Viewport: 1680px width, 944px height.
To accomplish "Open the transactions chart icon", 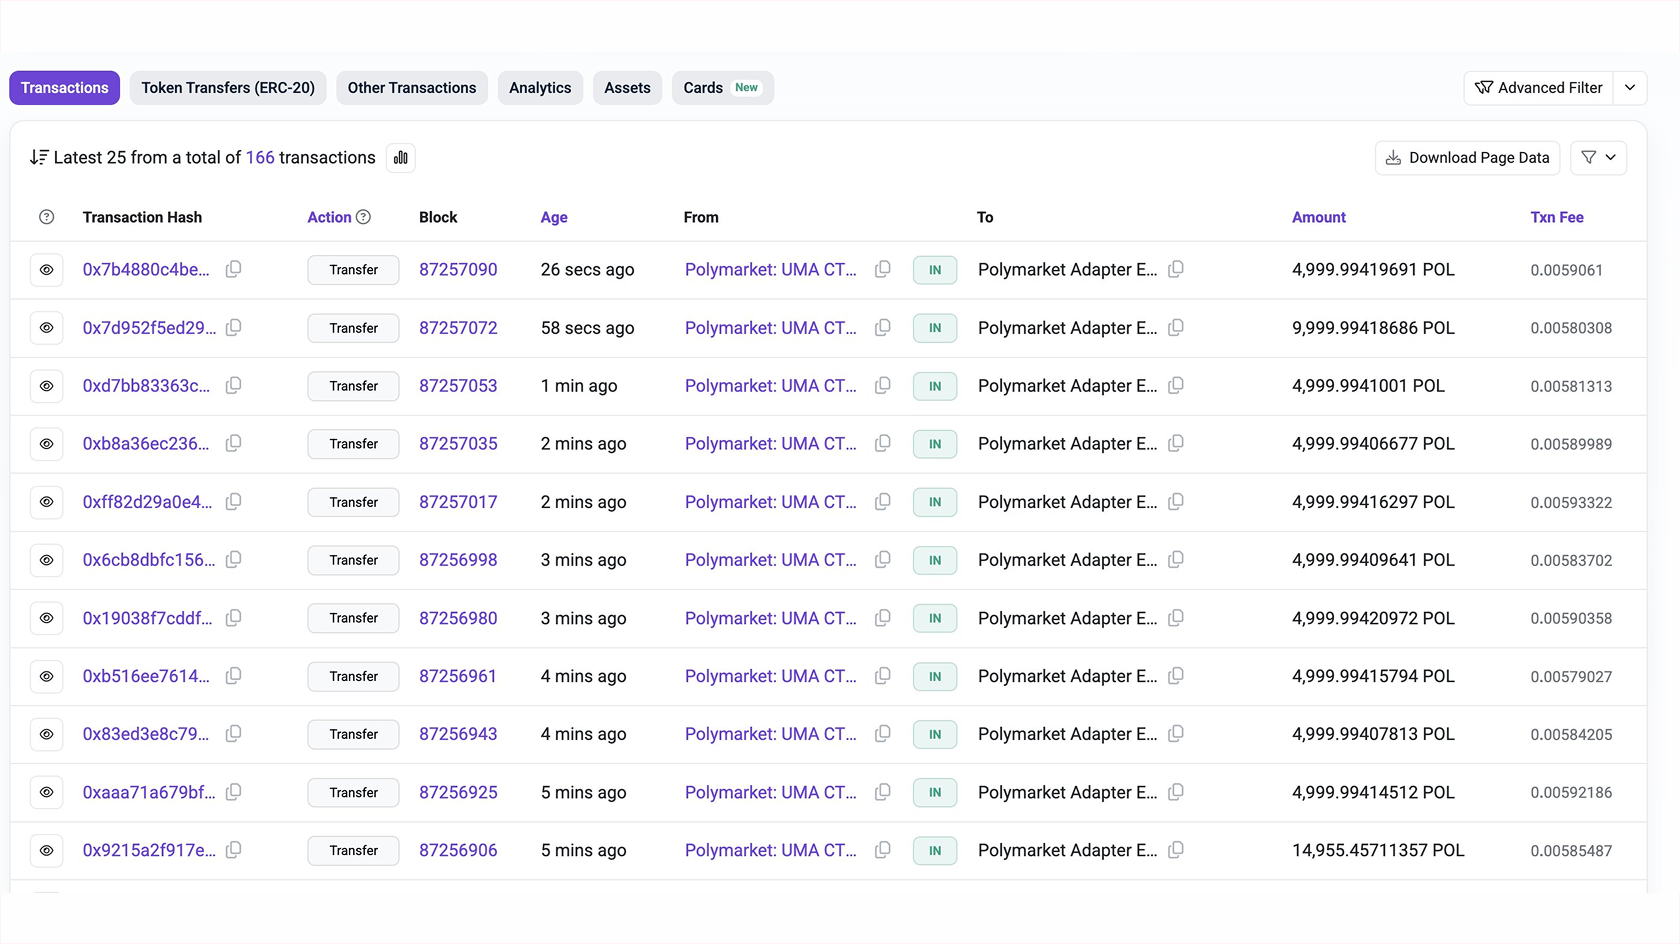I will click(x=401, y=158).
